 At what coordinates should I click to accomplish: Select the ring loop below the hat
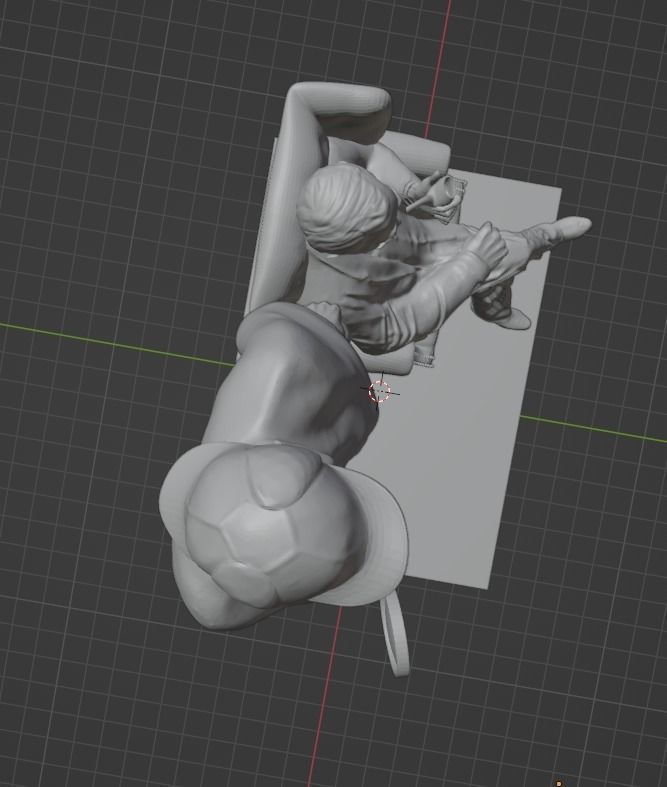395,635
